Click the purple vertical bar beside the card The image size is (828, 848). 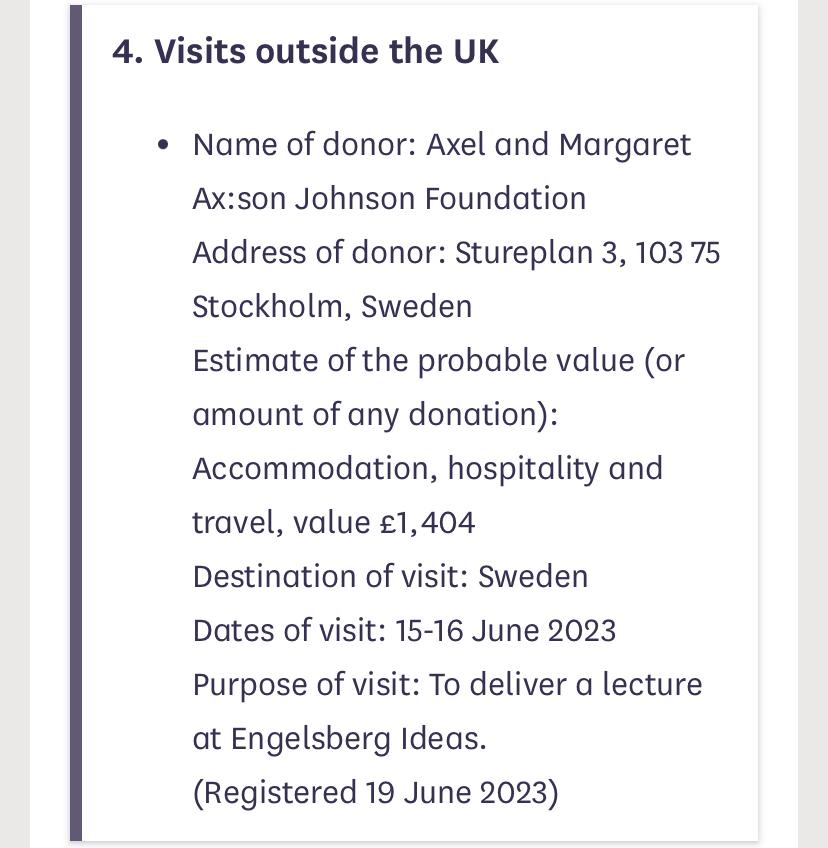76,423
